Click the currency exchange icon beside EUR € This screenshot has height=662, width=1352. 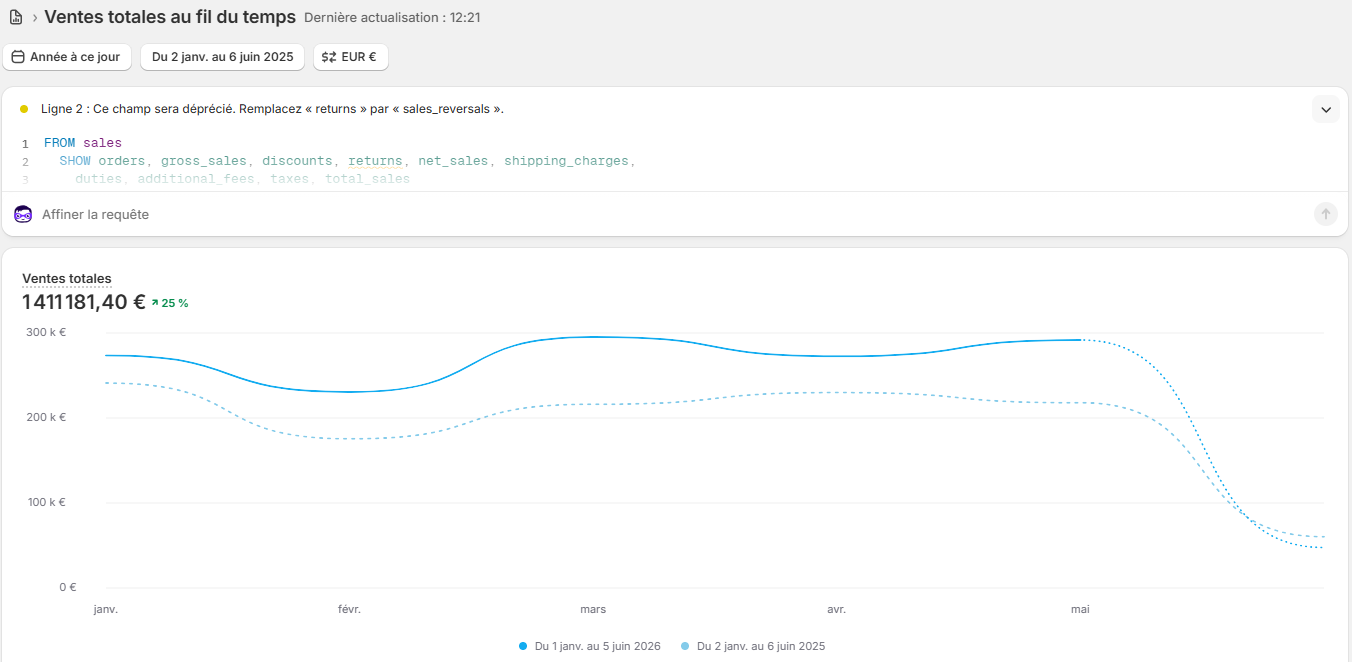pyautogui.click(x=329, y=57)
